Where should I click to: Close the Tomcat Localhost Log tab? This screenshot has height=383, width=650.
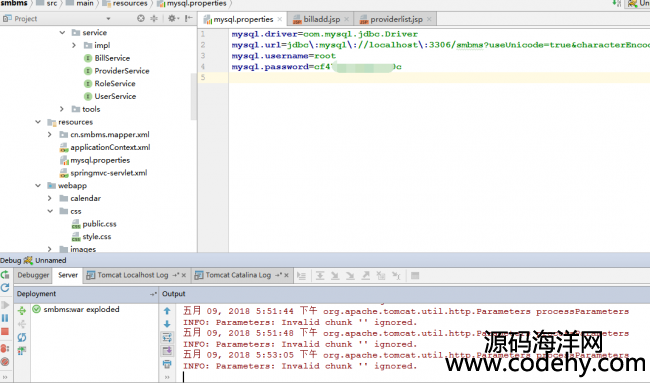(x=184, y=275)
